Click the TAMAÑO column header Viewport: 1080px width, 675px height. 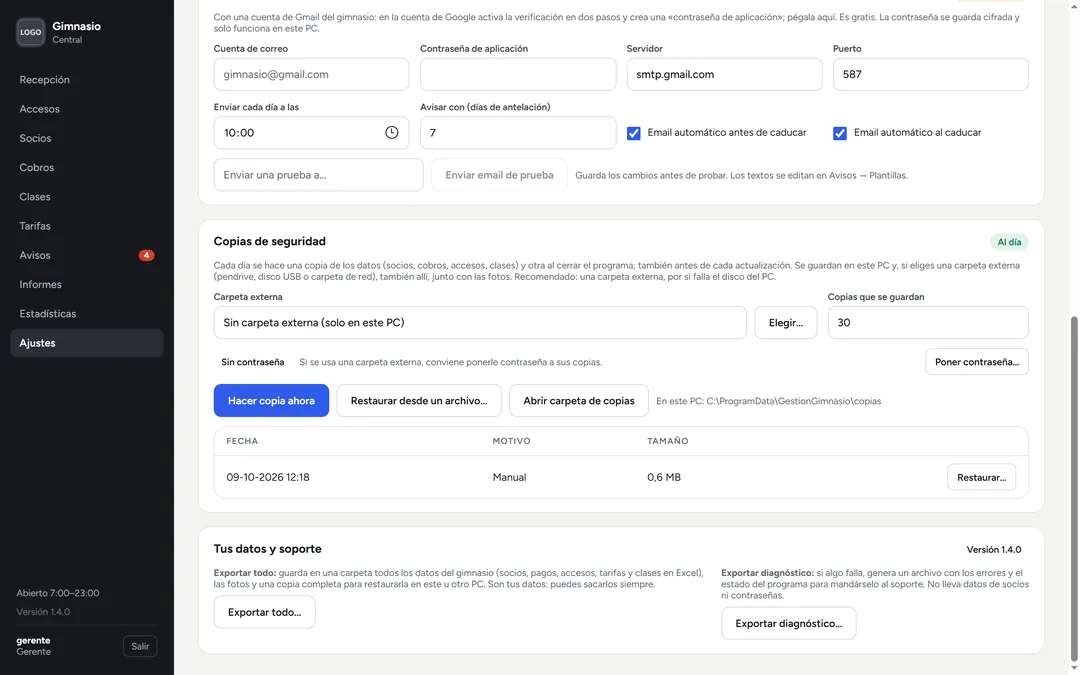coord(667,441)
